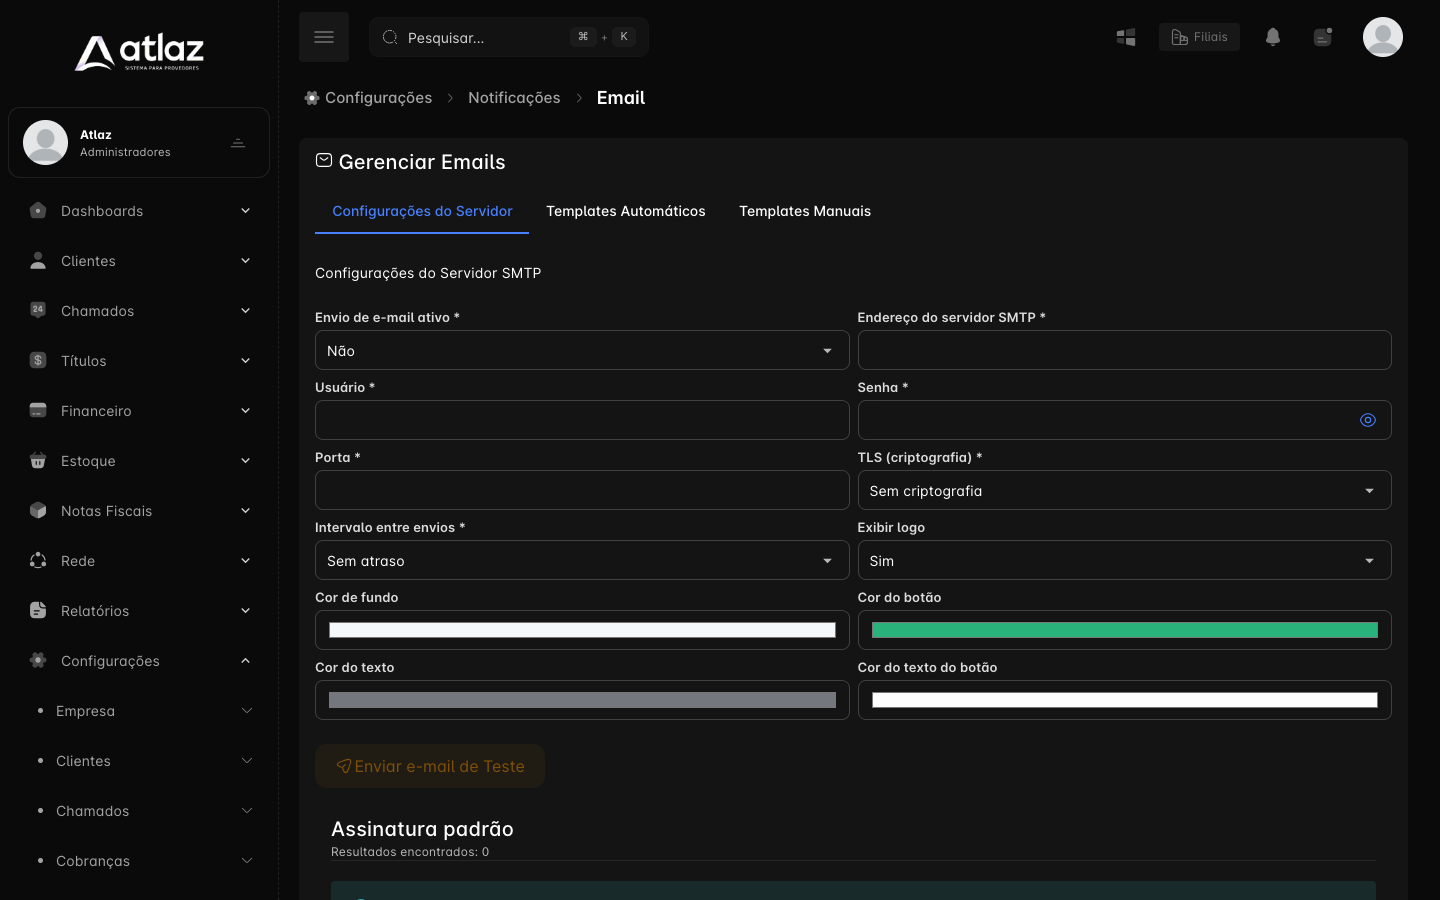This screenshot has height=900, width=1440.
Task: Click the Chamados 24 icon
Action: 38,310
